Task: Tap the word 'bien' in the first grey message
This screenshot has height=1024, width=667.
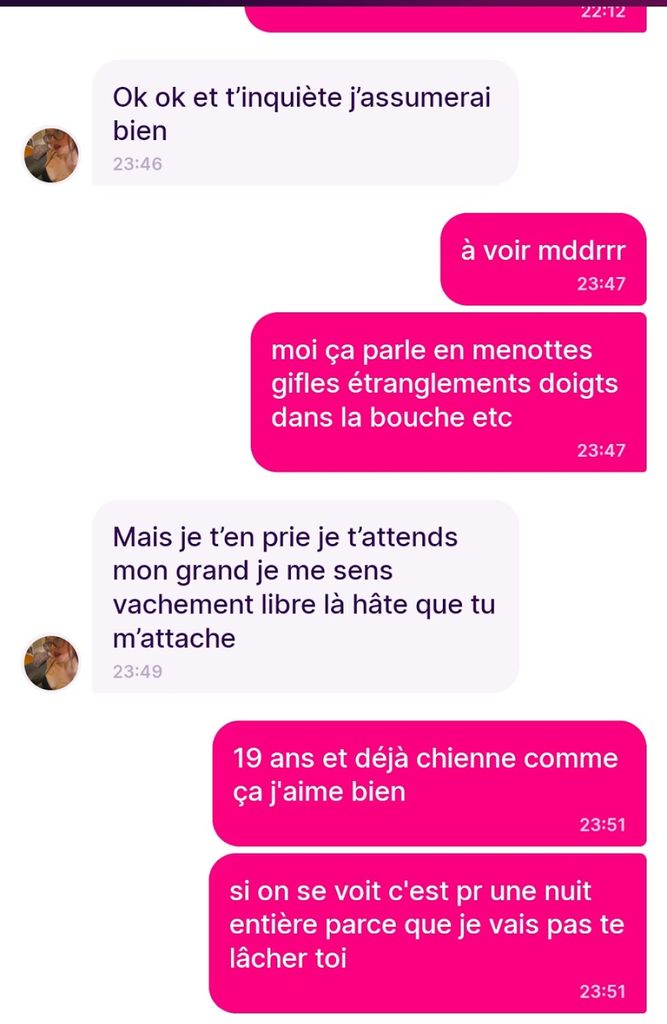Action: 140,131
